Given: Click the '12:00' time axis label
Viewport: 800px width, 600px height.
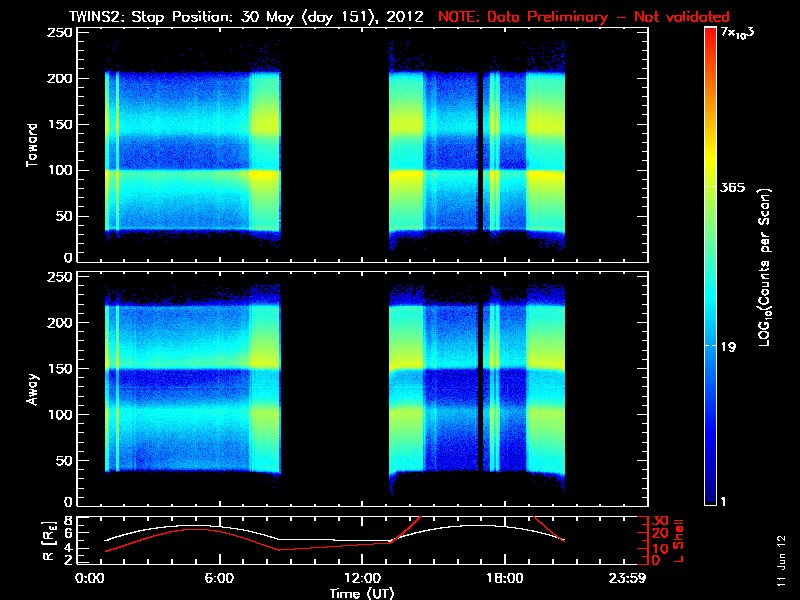Looking at the screenshot, I should click(x=362, y=579).
